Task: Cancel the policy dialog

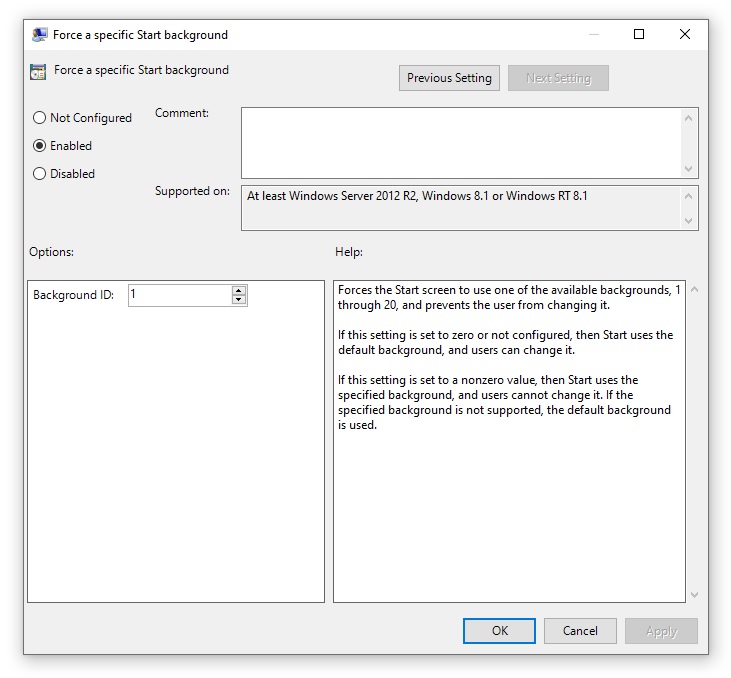Action: pos(580,631)
